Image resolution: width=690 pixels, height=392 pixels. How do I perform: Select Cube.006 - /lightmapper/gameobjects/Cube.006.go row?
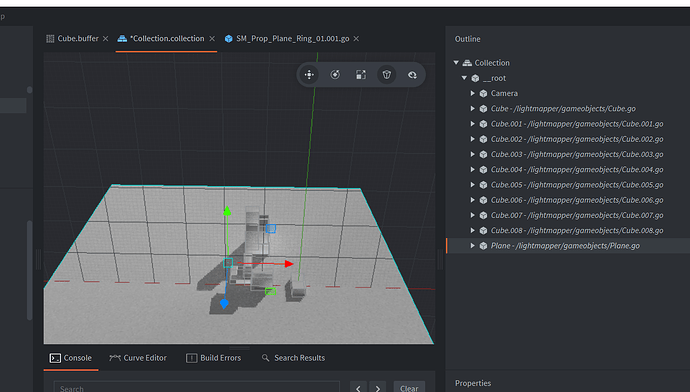(x=568, y=200)
